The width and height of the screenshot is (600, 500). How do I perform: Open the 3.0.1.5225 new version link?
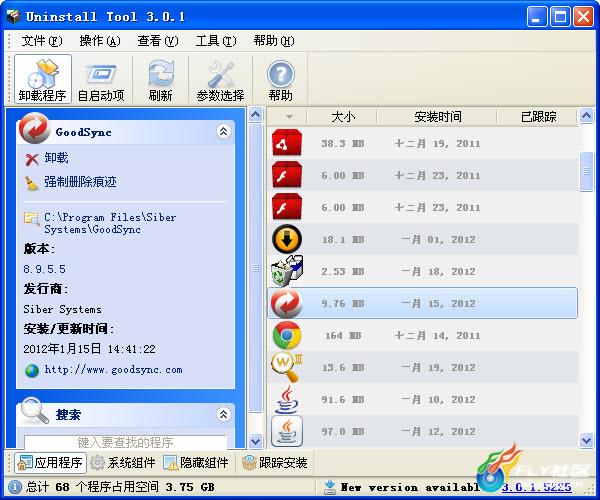(x=536, y=487)
